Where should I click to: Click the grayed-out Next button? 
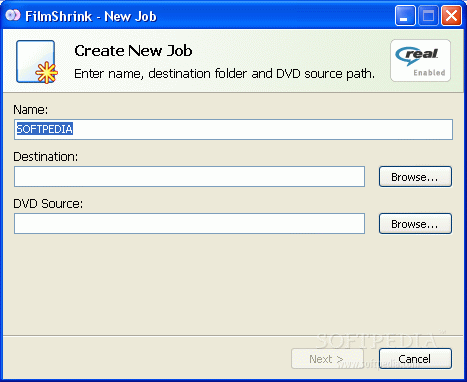coord(327,359)
